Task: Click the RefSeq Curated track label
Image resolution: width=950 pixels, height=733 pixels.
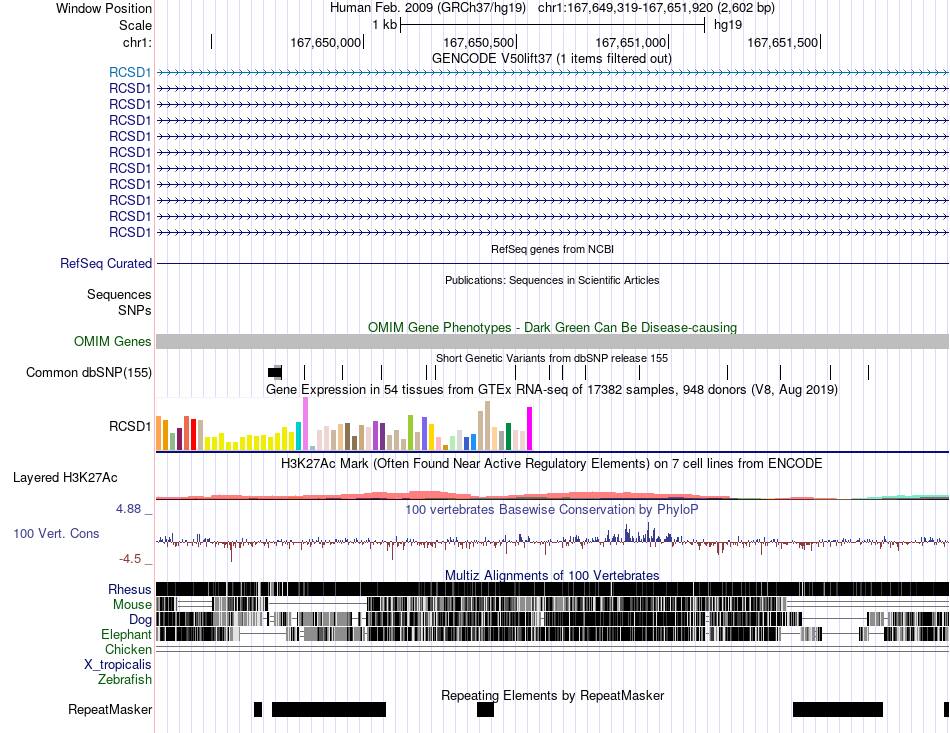Action: (106, 264)
